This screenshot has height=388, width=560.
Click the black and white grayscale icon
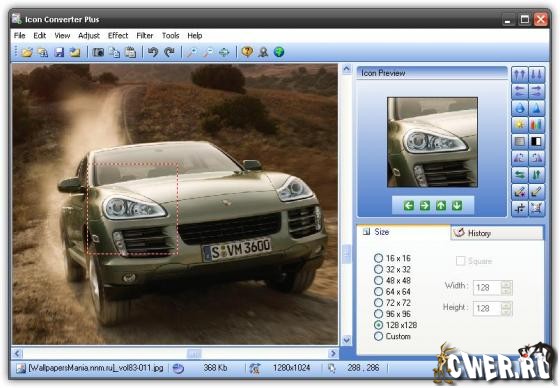536,141
